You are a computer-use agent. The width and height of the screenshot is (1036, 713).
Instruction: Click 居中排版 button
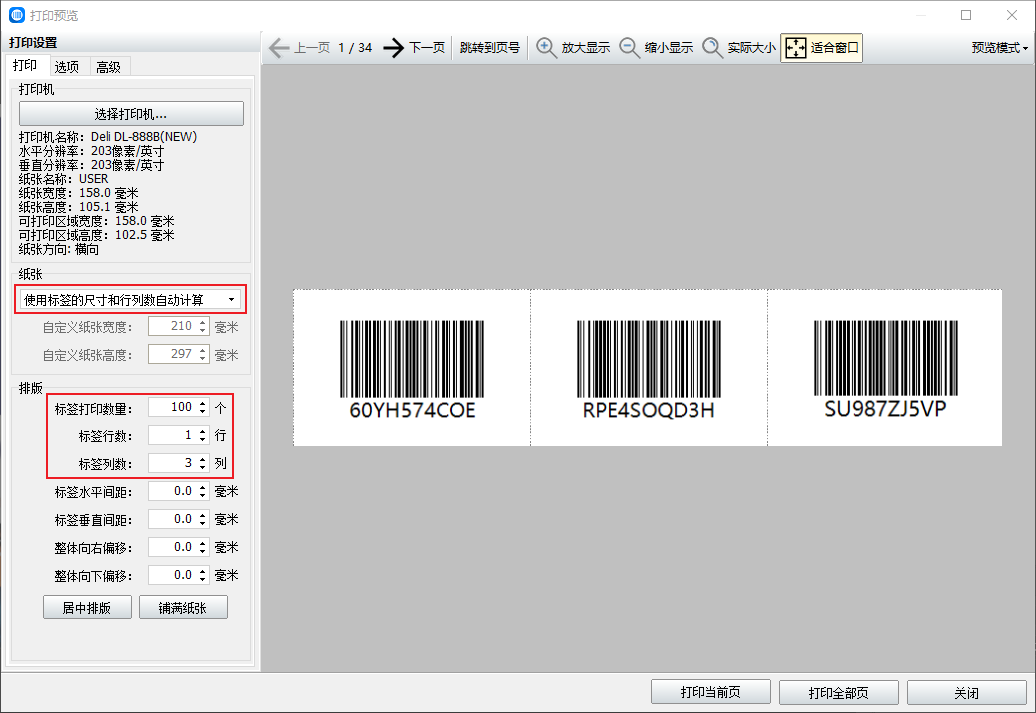pos(87,607)
